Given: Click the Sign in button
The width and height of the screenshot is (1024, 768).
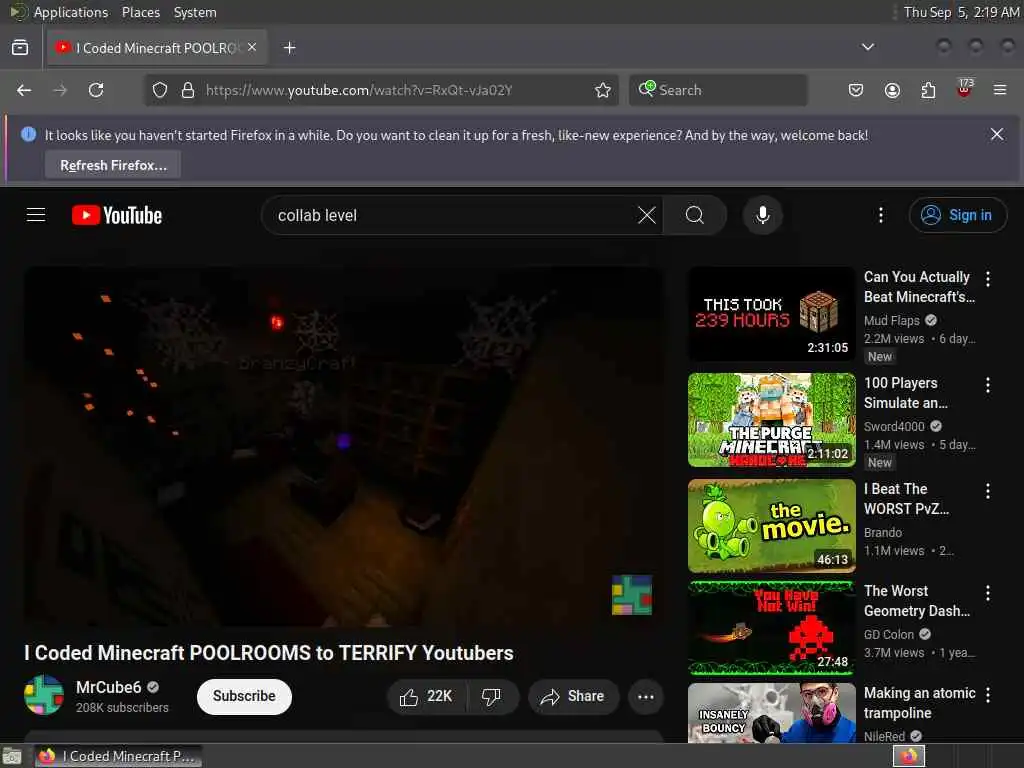Looking at the screenshot, I should click(x=957, y=215).
